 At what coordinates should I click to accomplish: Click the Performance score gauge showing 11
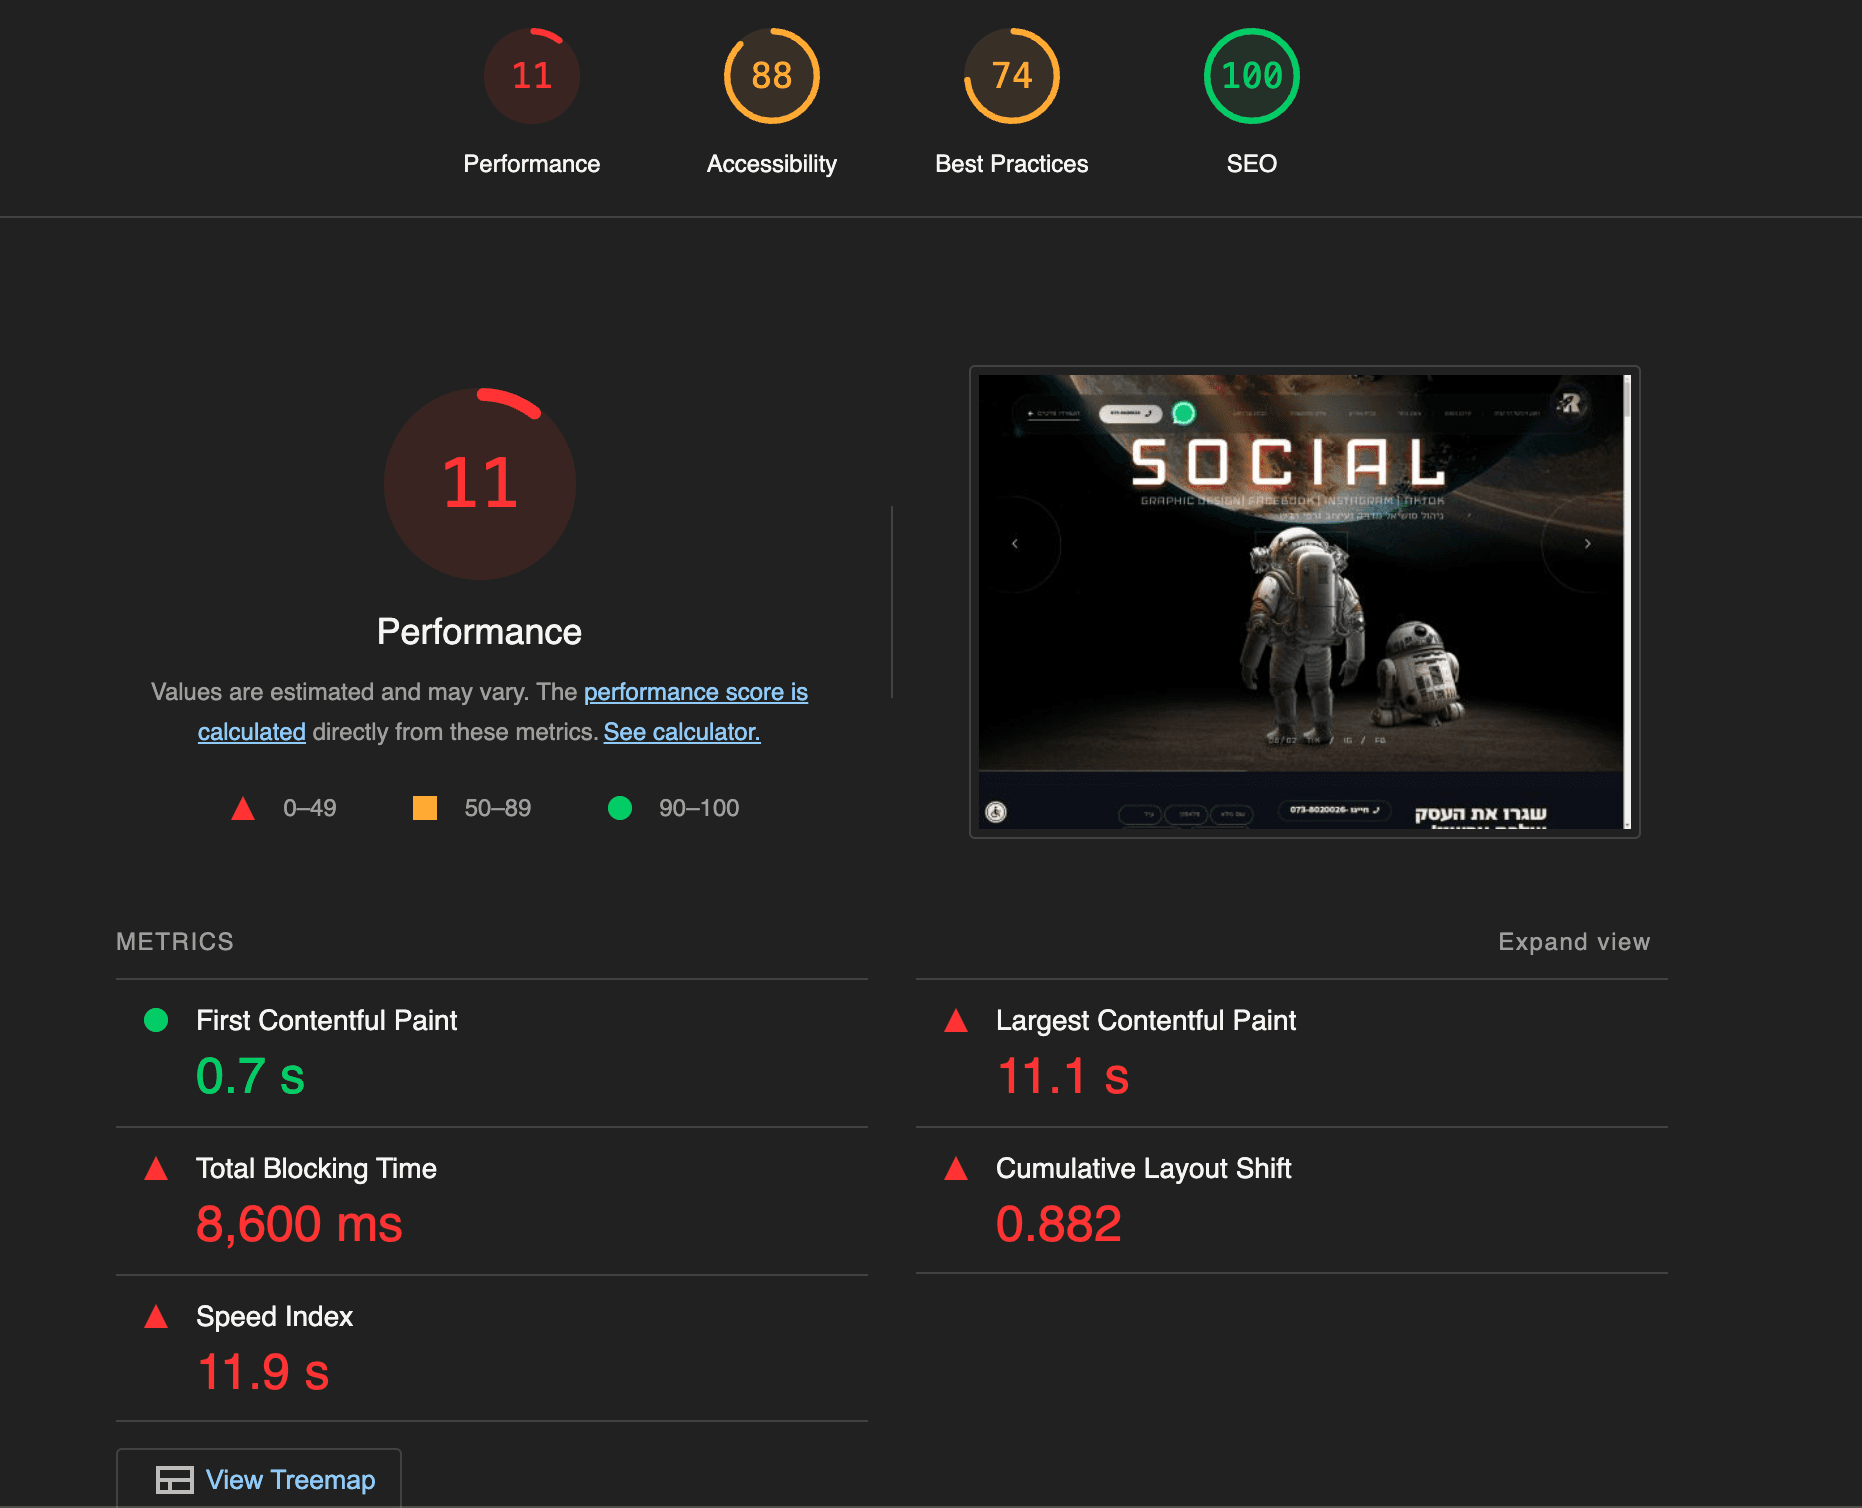click(531, 75)
